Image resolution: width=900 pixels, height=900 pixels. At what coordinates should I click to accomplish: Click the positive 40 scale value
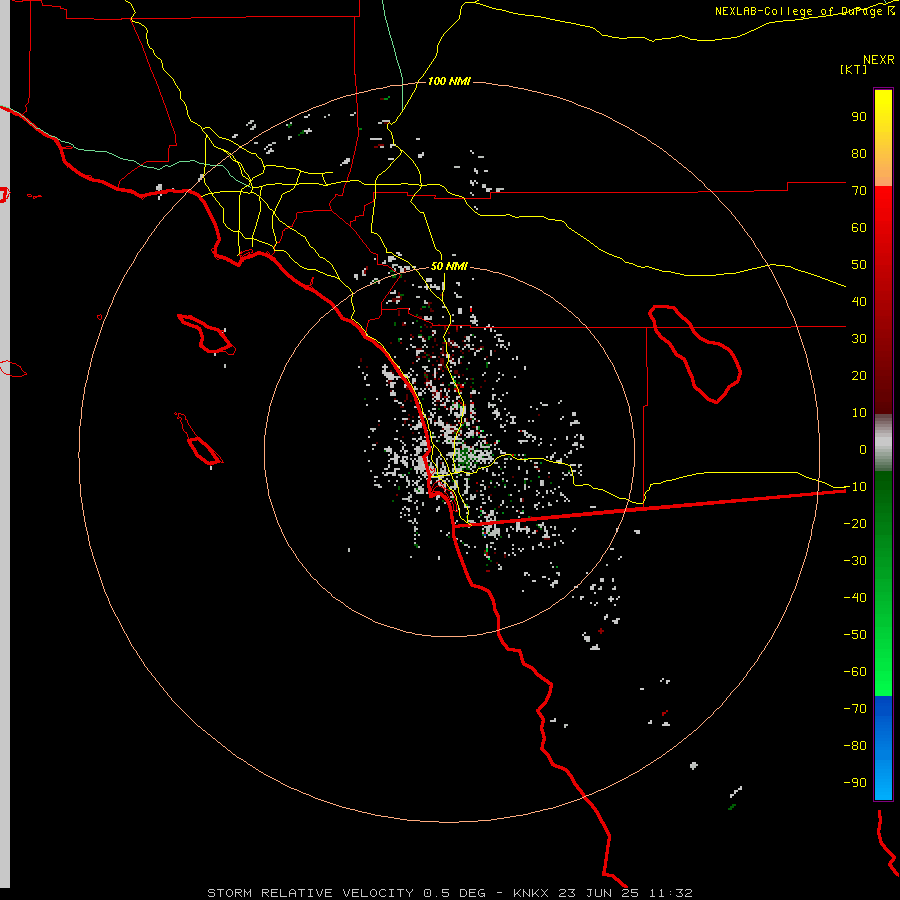tap(859, 301)
